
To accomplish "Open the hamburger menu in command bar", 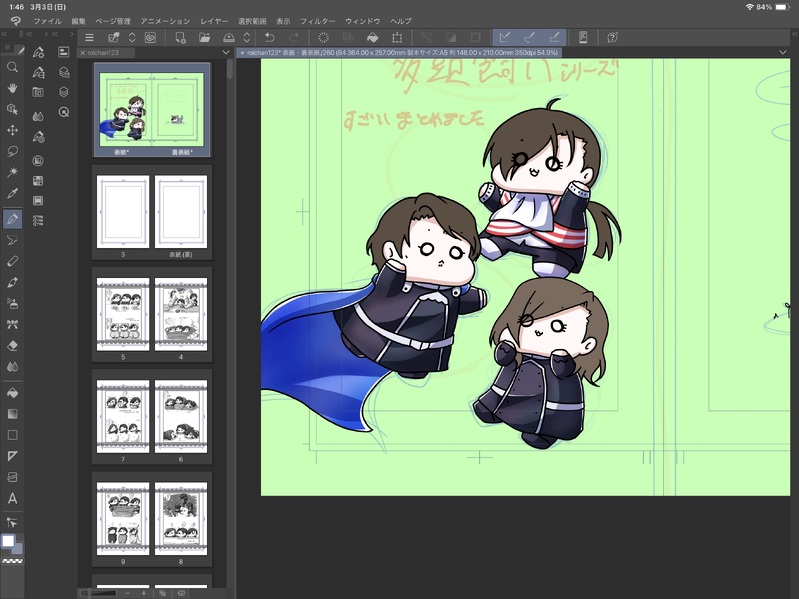I will point(90,38).
